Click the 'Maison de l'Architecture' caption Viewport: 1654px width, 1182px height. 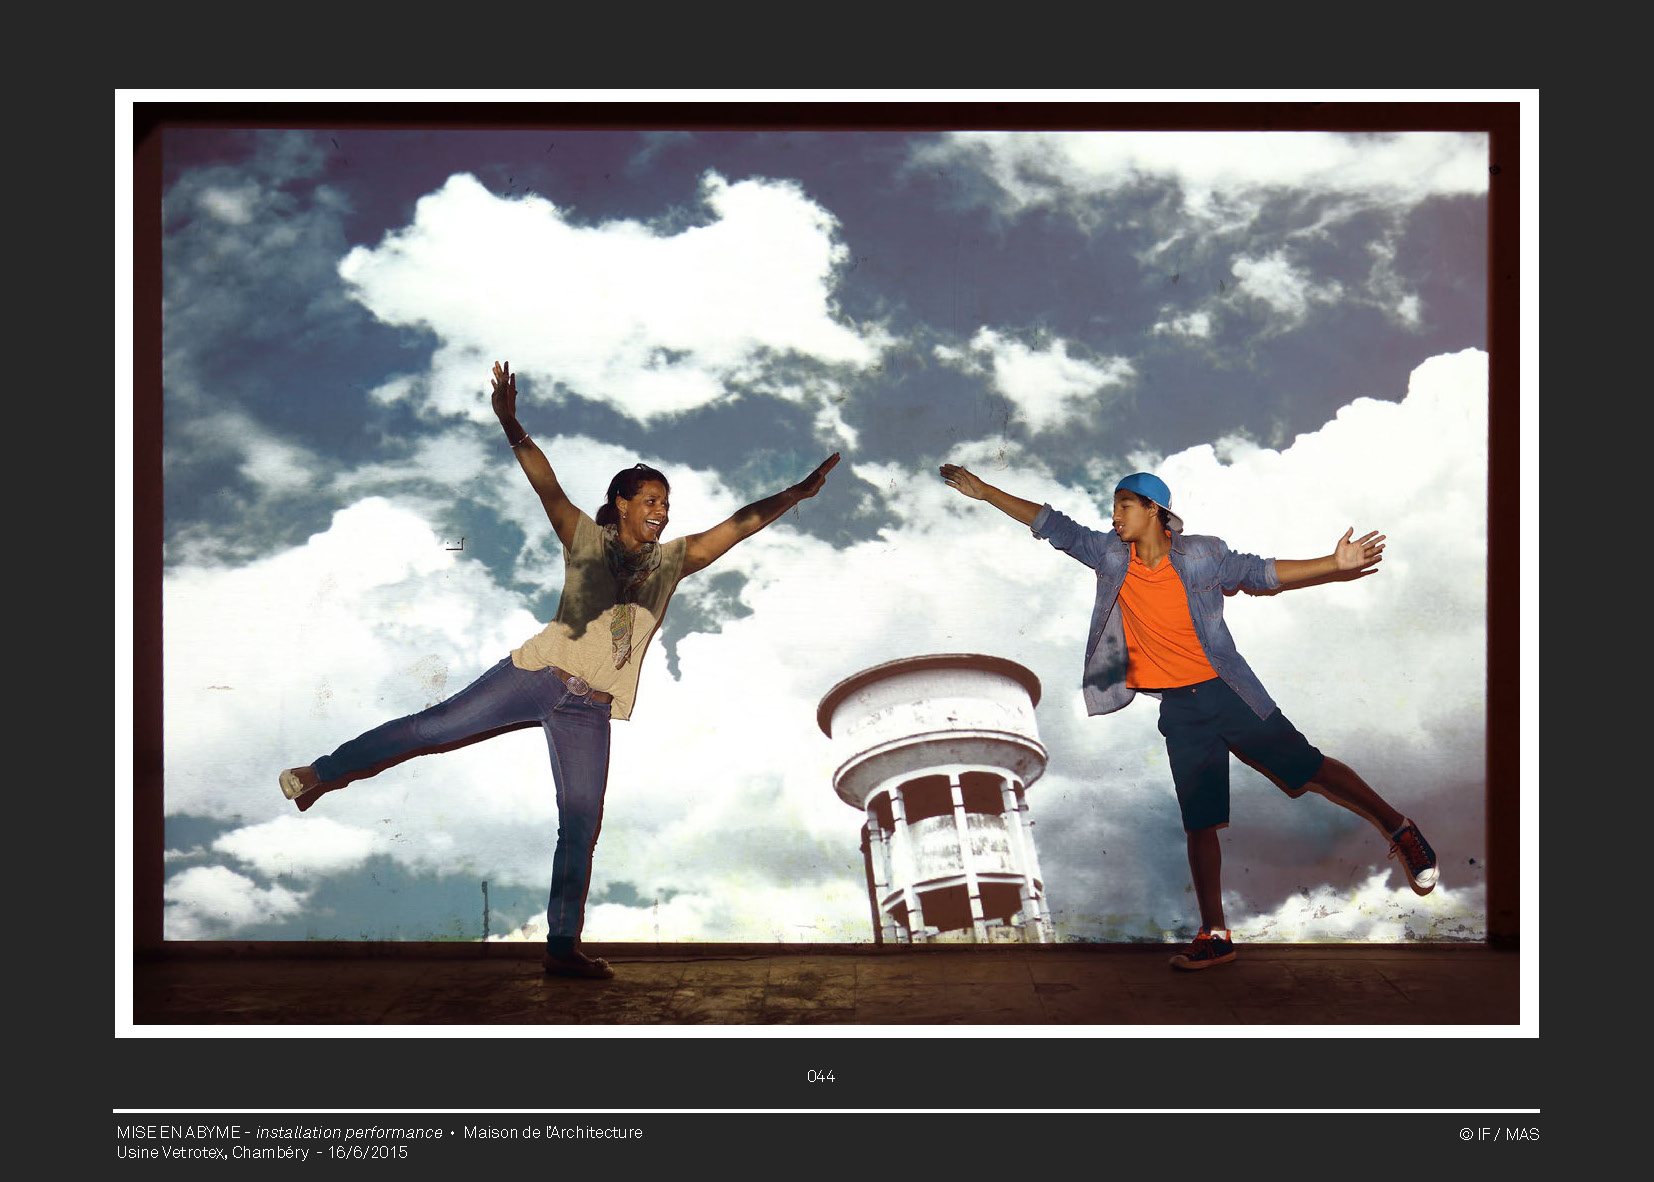click(x=552, y=1132)
